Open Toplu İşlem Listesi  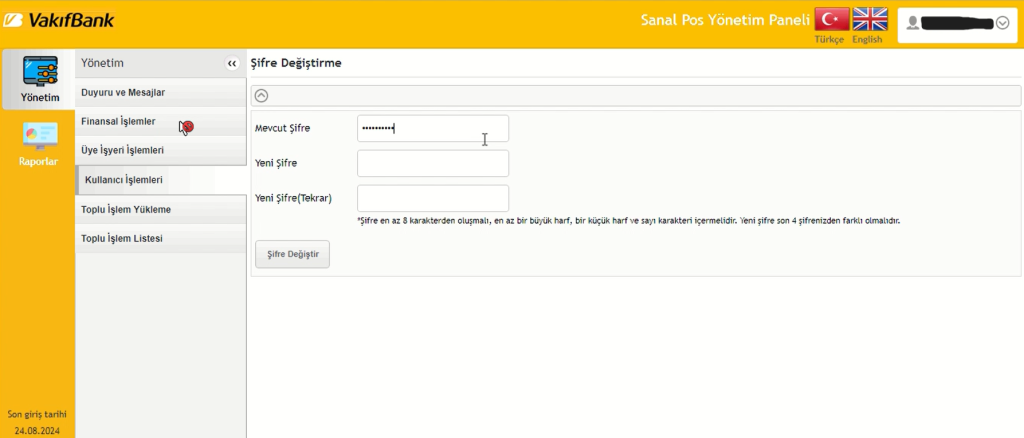point(122,239)
